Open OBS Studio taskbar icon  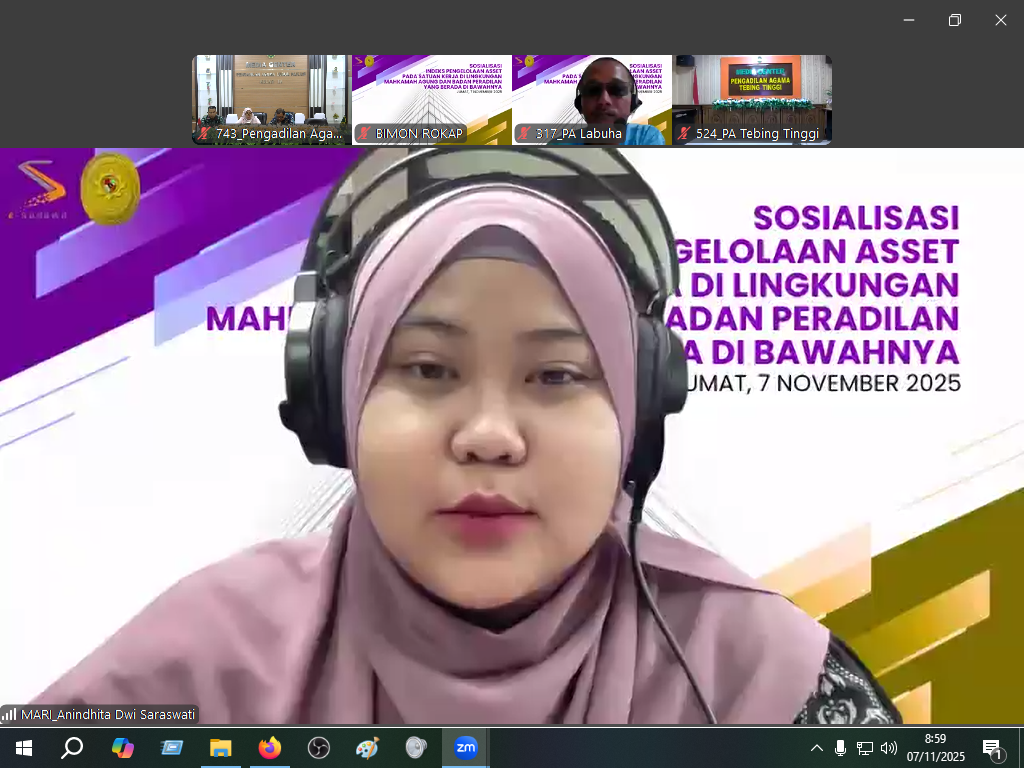[319, 748]
